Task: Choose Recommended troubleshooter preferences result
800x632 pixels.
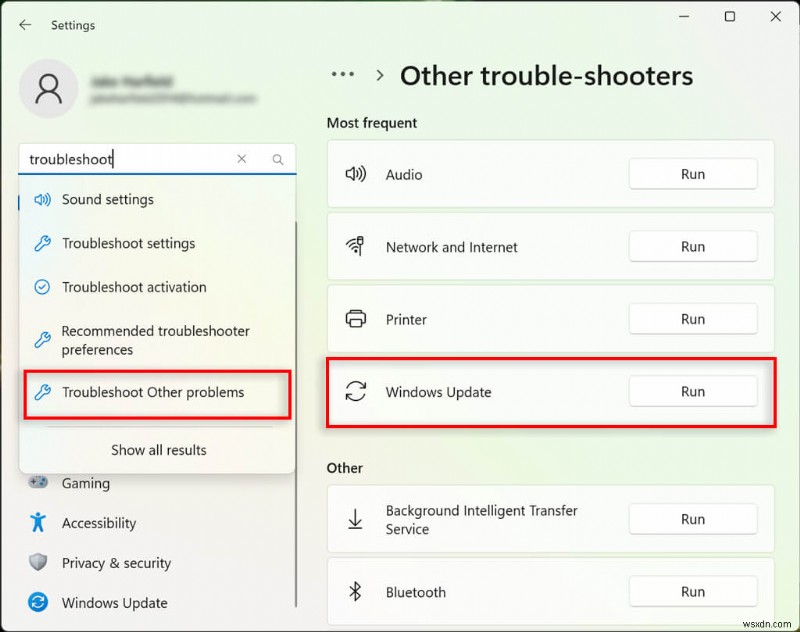Action: pos(157,340)
